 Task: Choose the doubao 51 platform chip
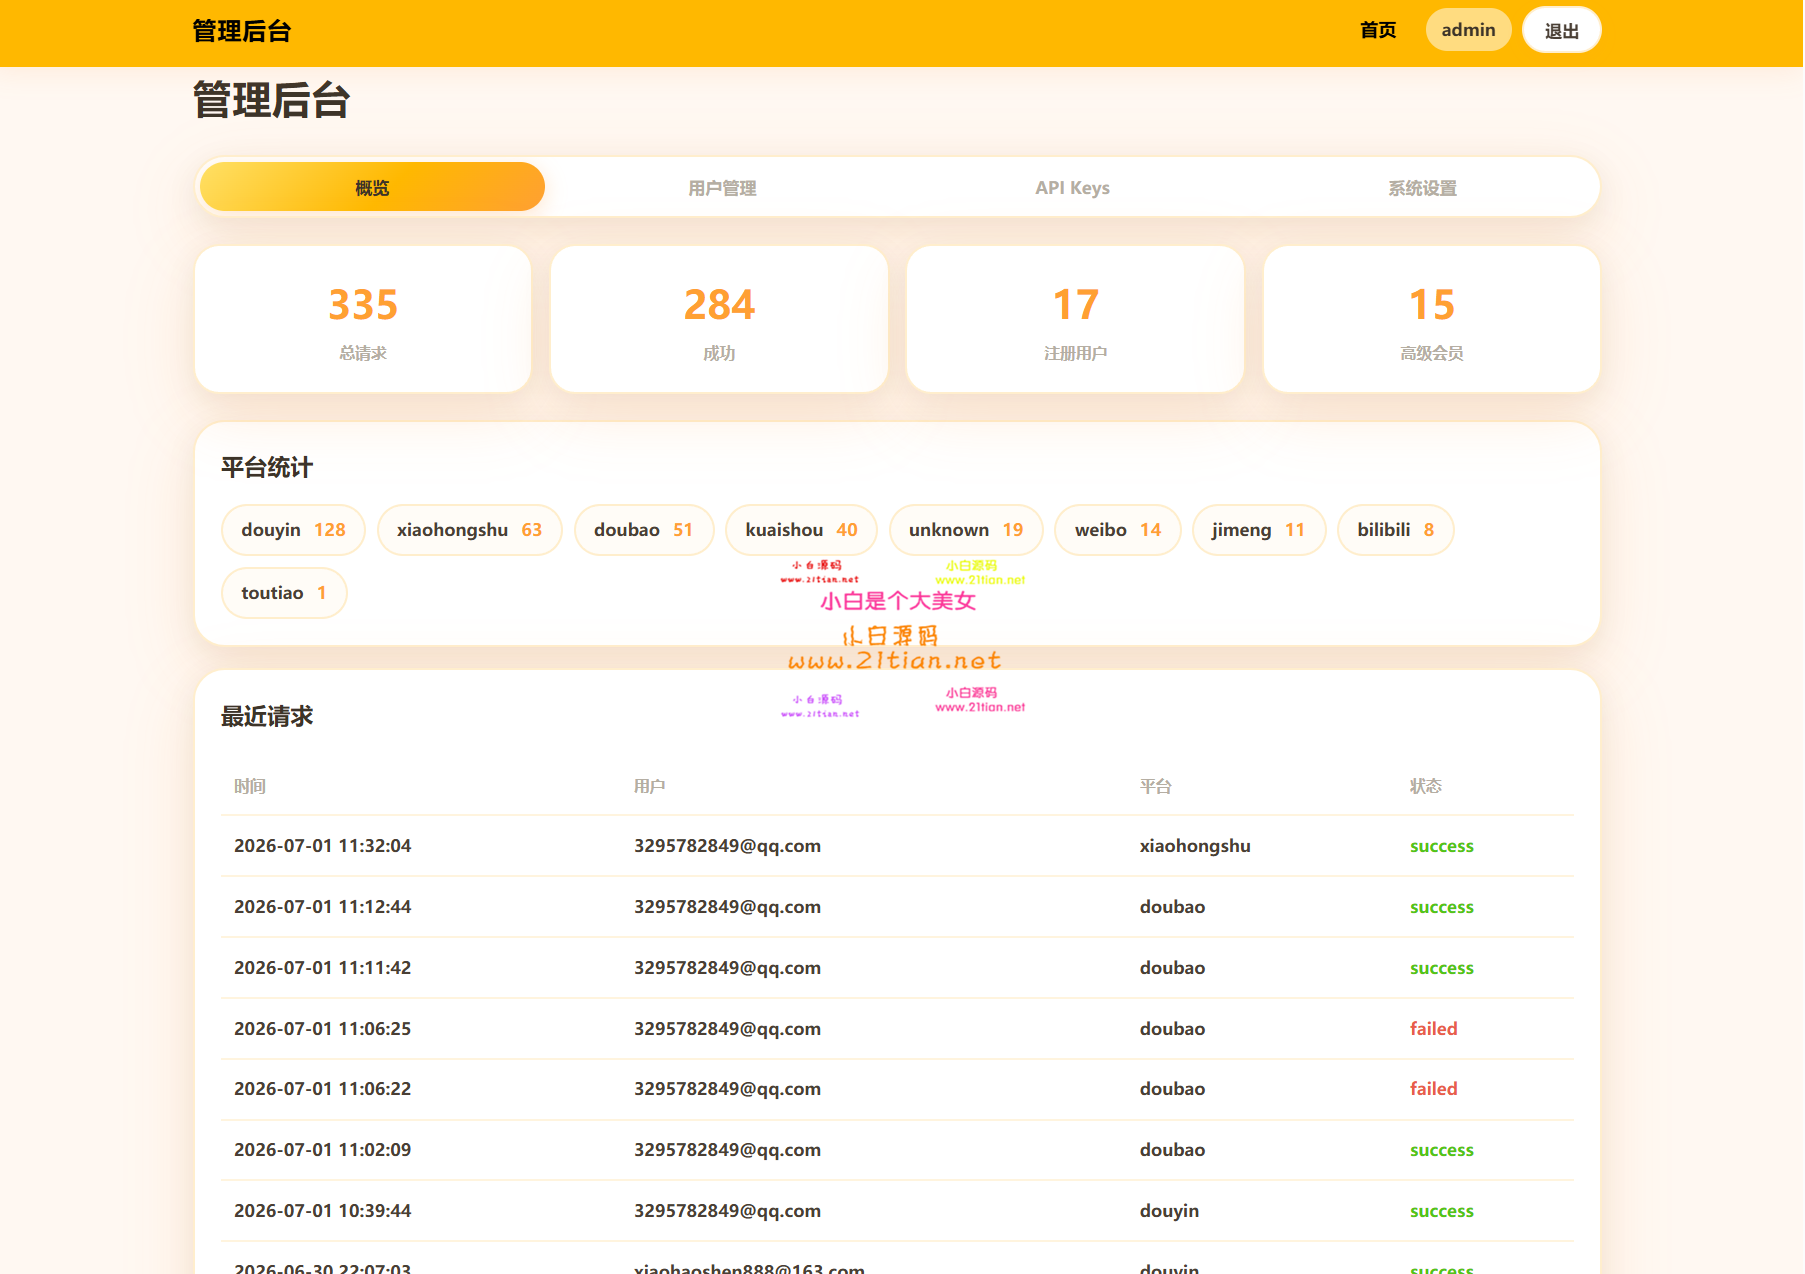(x=643, y=530)
